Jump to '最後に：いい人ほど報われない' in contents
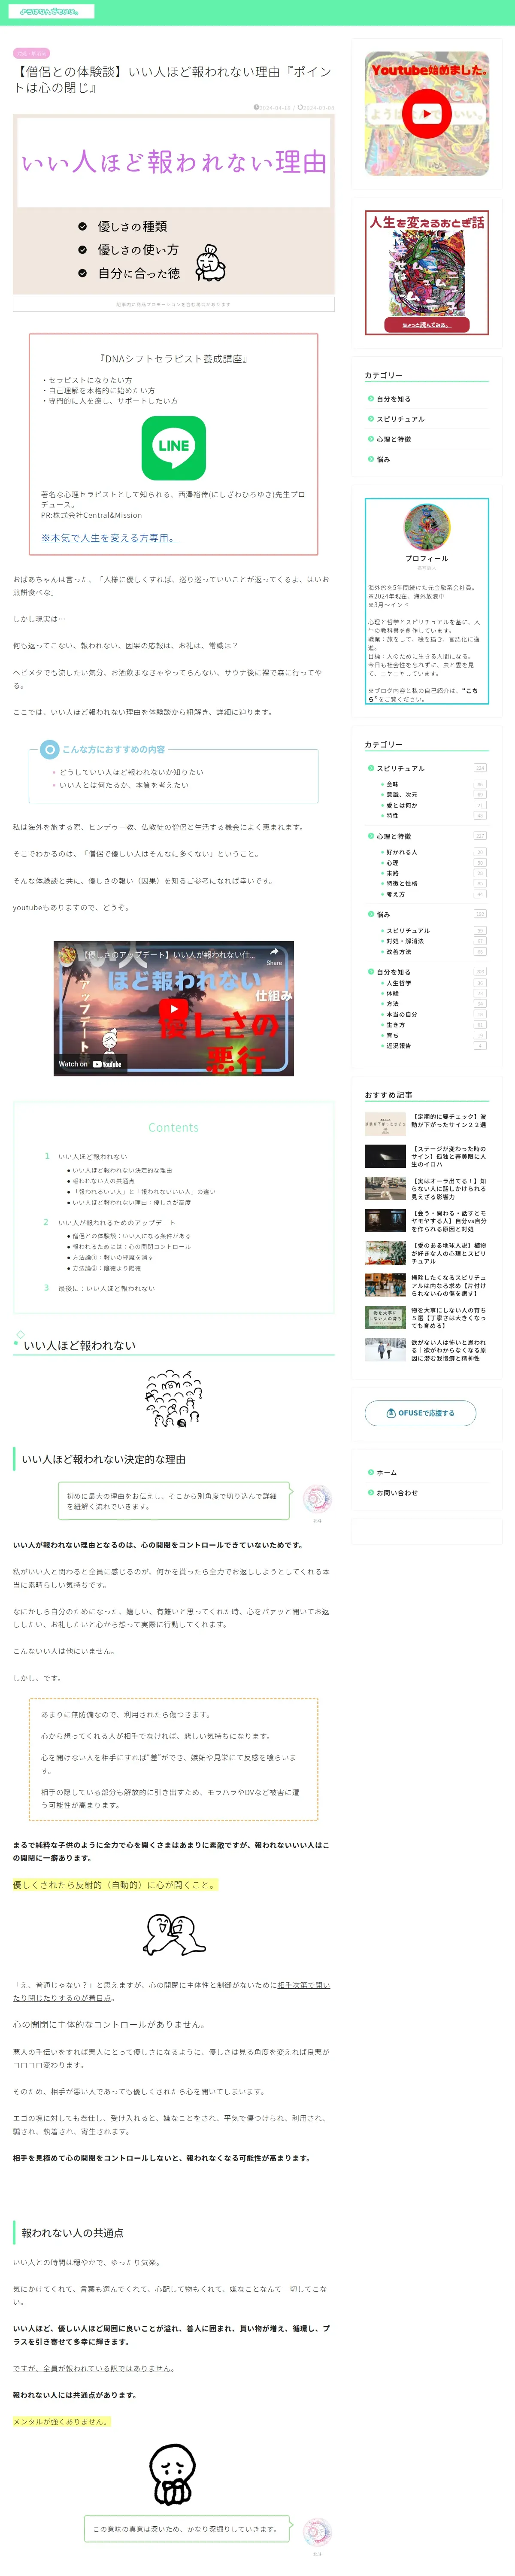Screen dimensions: 515x2576 pyautogui.click(x=106, y=1288)
